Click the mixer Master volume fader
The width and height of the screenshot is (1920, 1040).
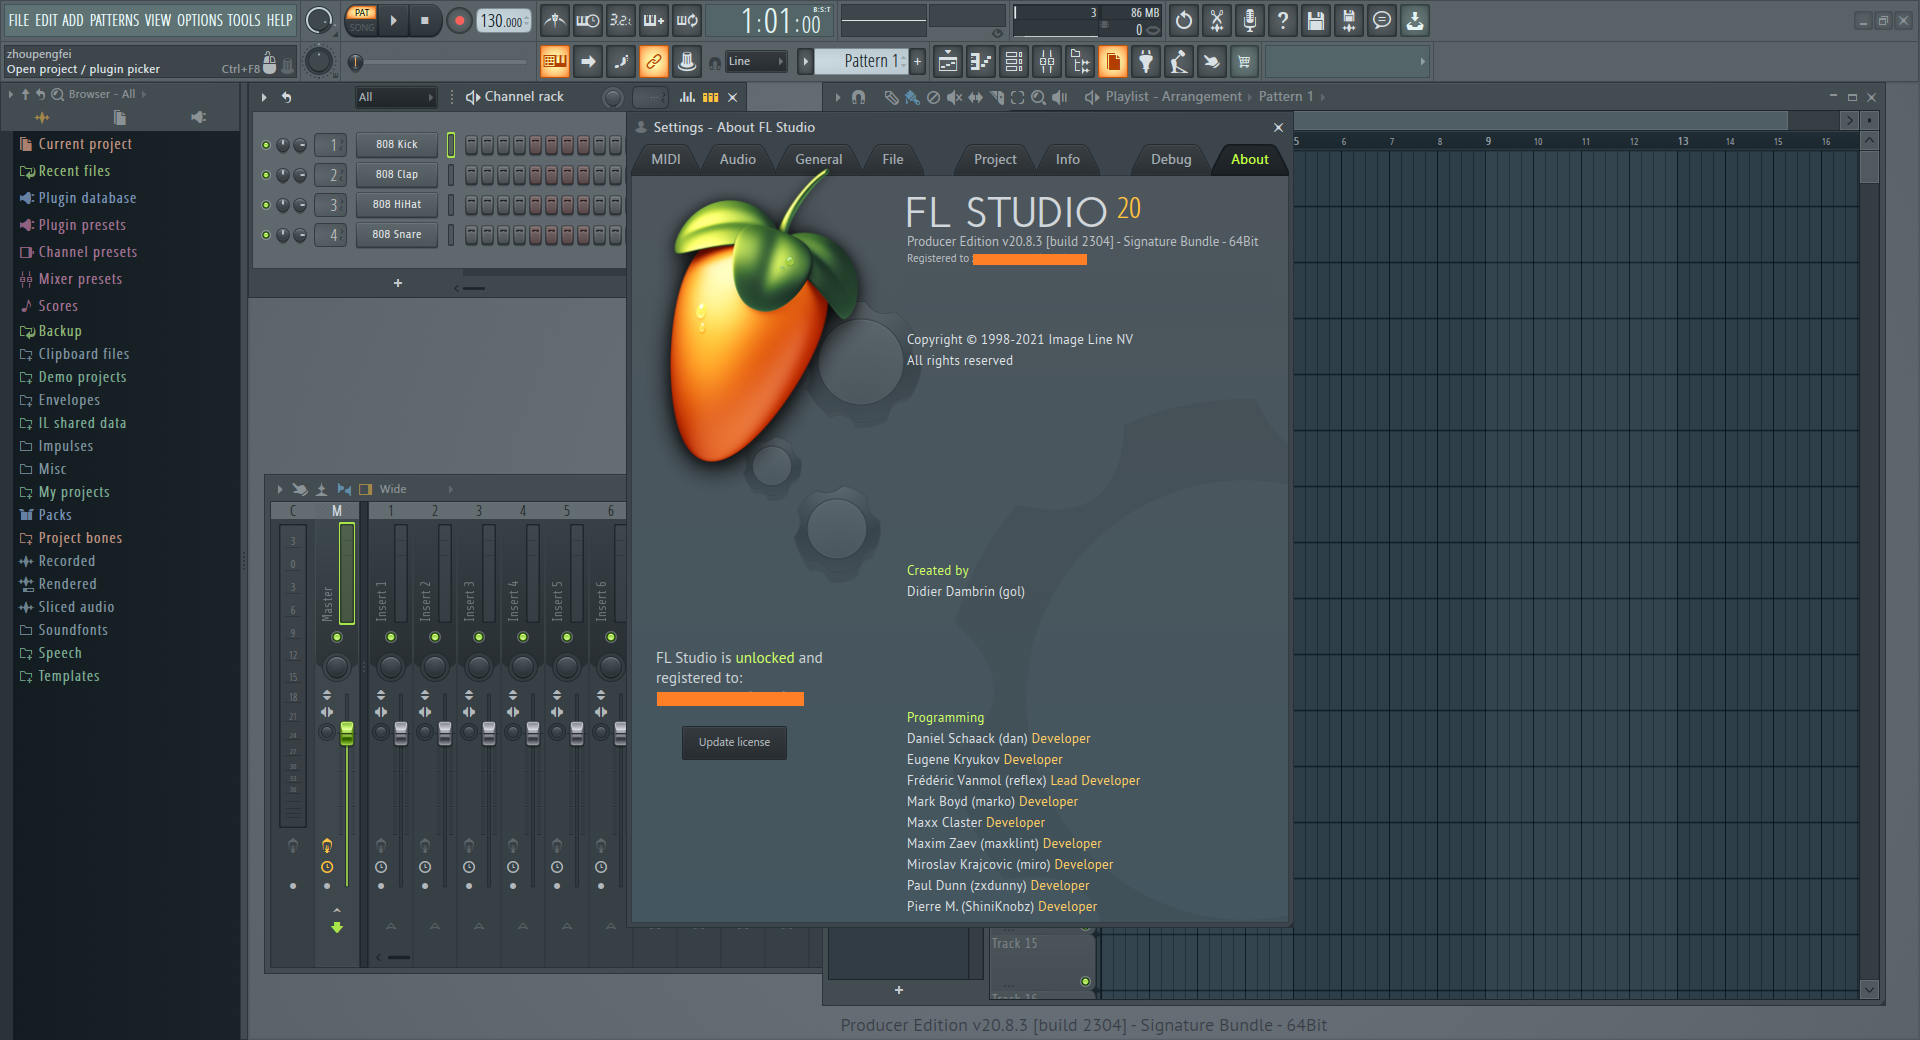[x=347, y=733]
